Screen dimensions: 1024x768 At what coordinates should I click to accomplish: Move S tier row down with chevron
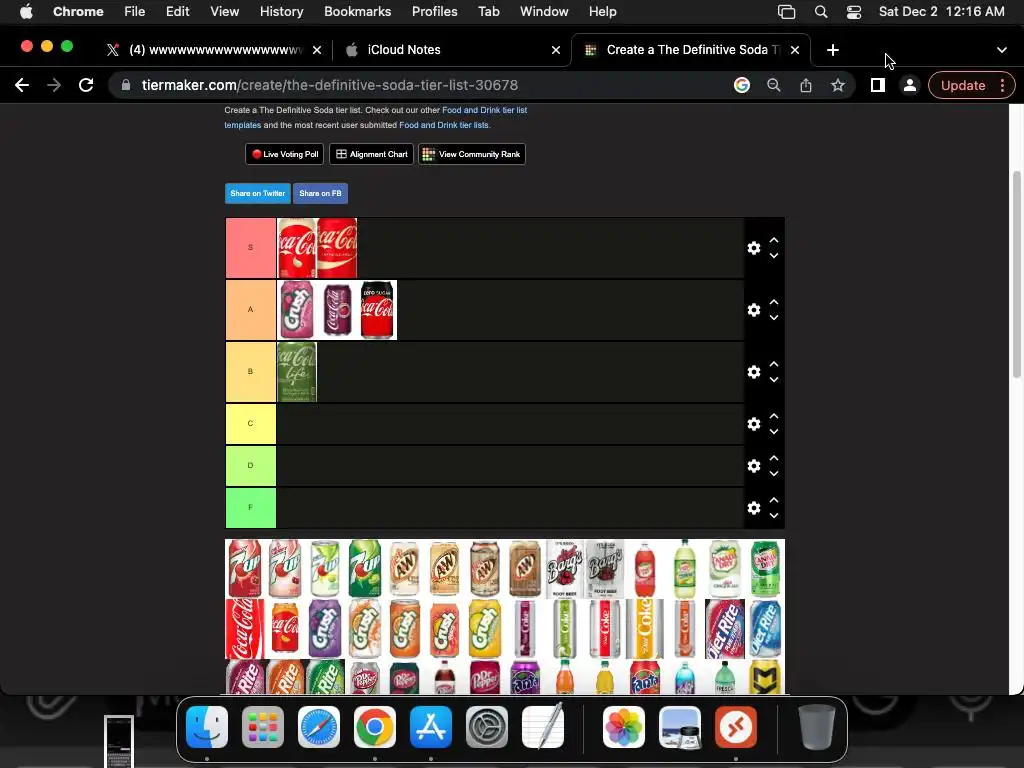click(x=774, y=256)
